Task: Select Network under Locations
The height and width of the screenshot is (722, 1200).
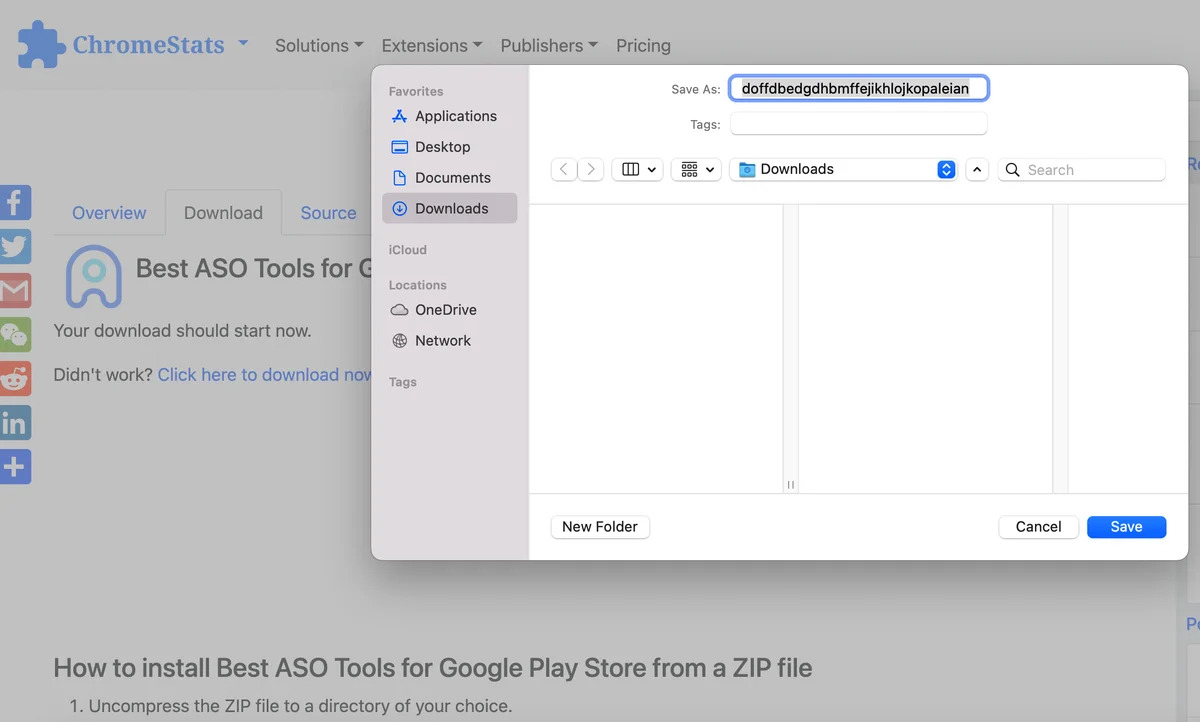Action: point(449,341)
